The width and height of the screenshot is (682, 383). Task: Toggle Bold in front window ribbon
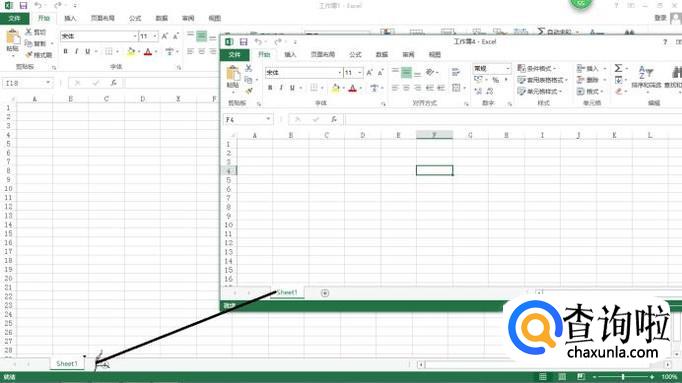(x=270, y=88)
